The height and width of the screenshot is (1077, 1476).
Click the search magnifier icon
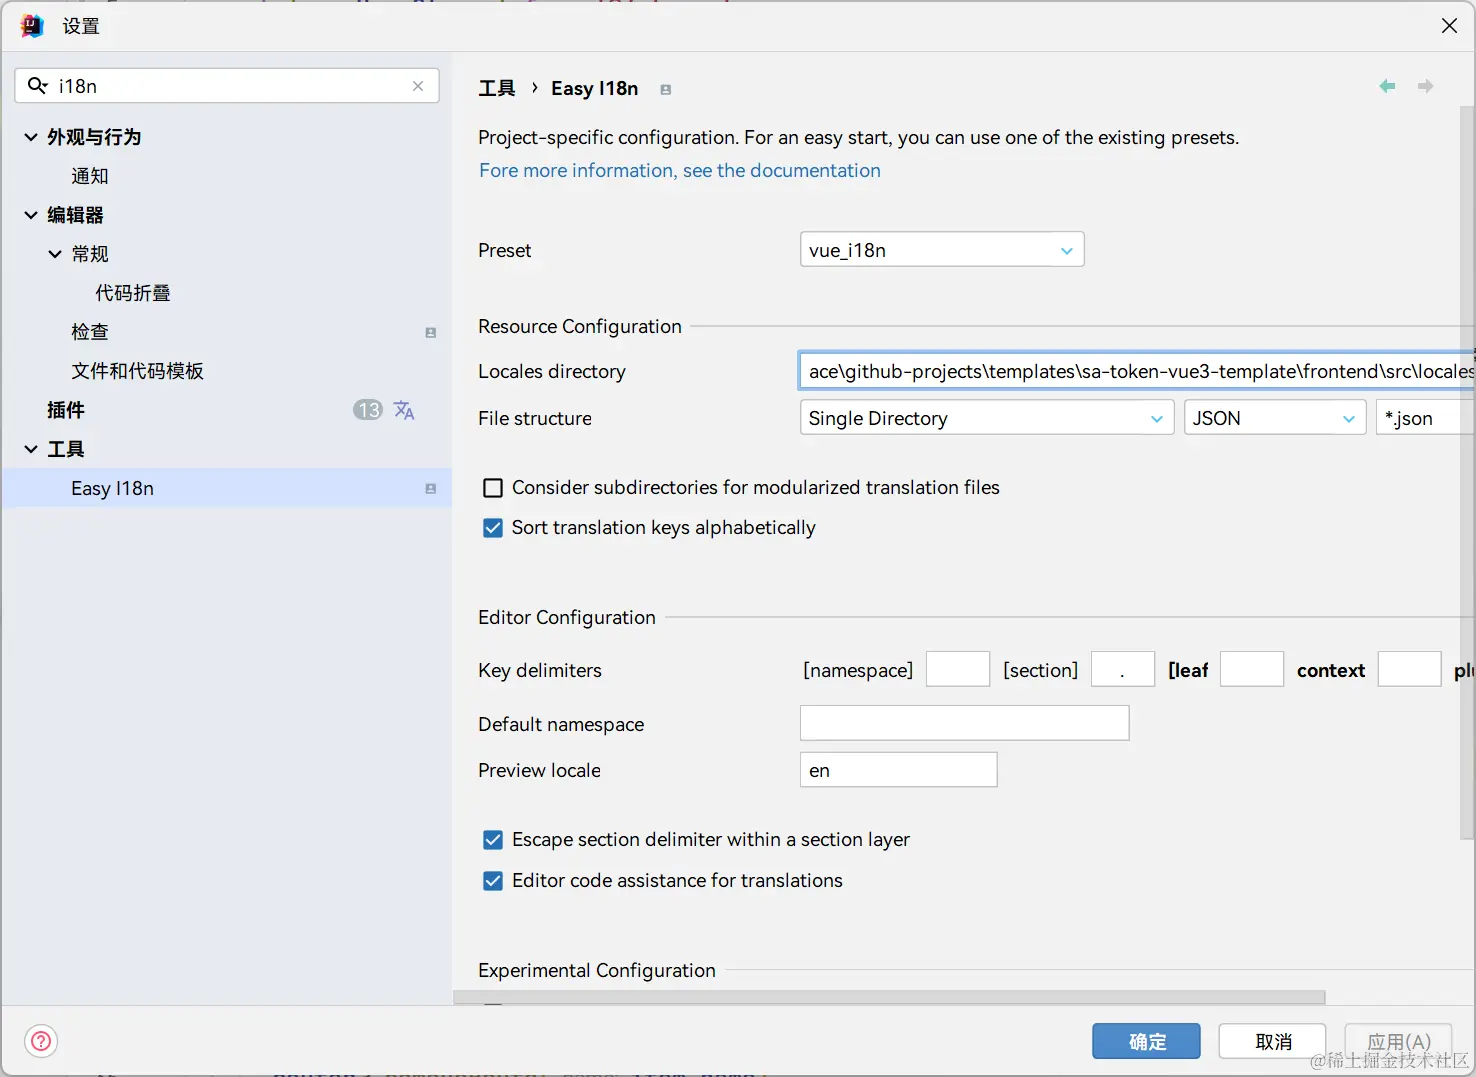pyautogui.click(x=37, y=86)
